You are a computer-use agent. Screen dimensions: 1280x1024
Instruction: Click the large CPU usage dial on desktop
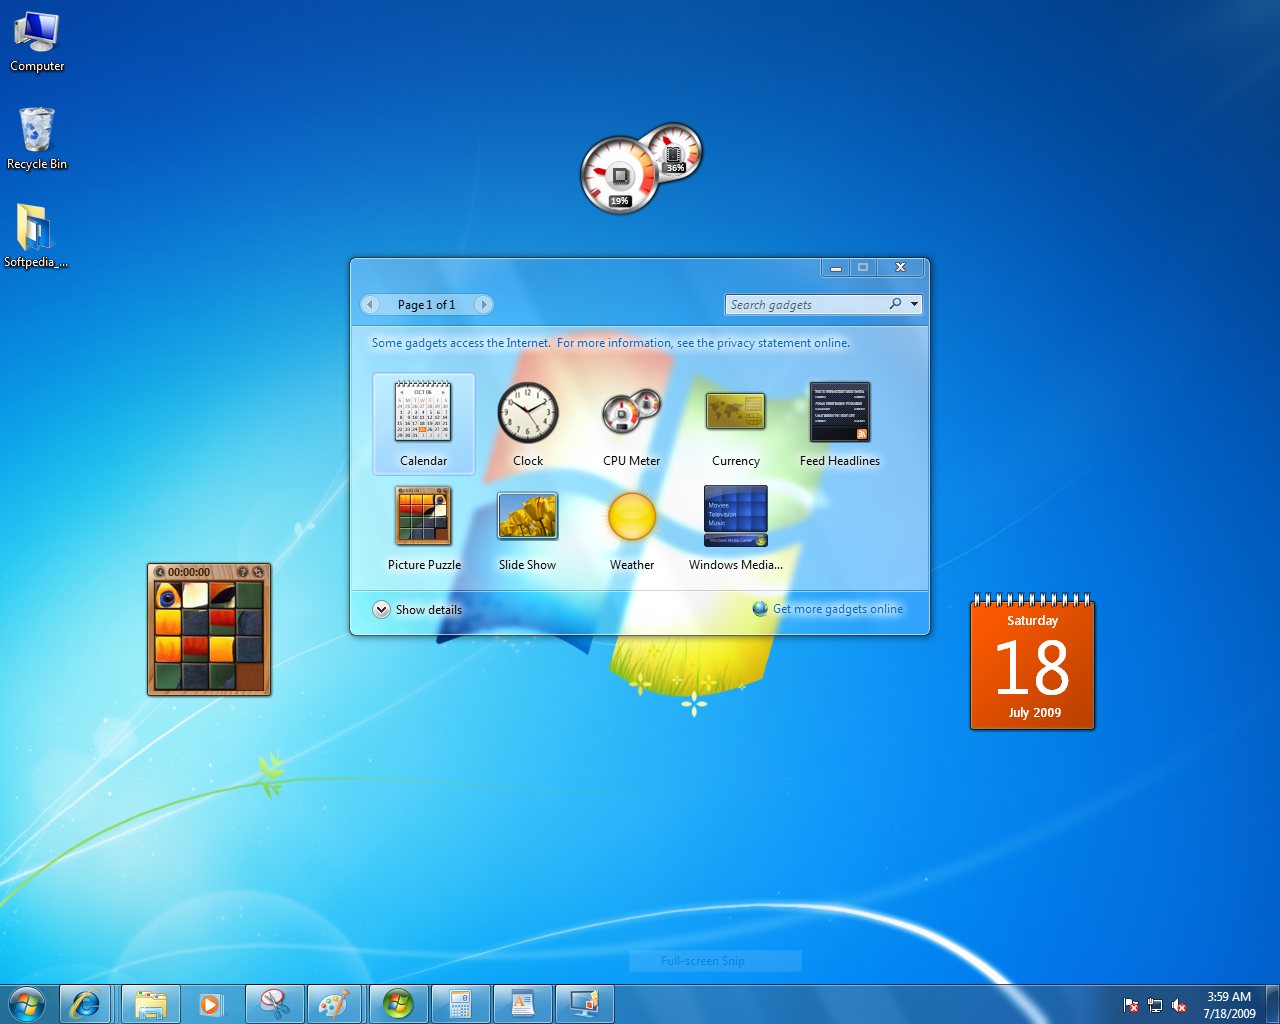620,176
